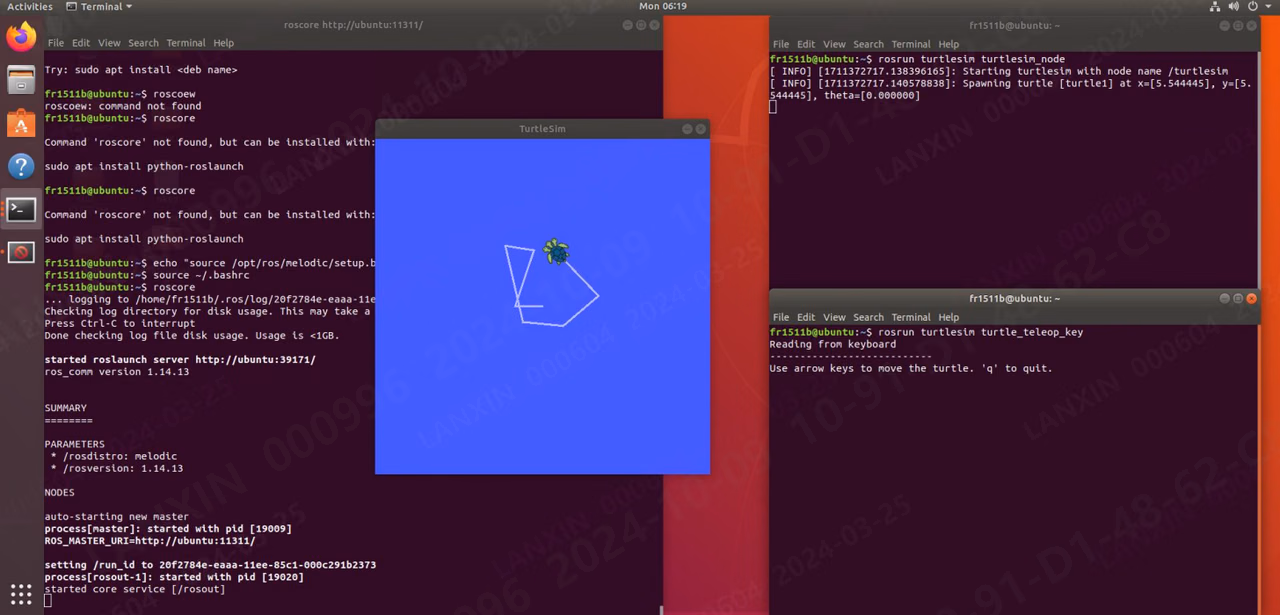Screen dimensions: 1280x615
Task: Click the red prohibited-sign dock icon
Action: pyautogui.click(x=21, y=253)
